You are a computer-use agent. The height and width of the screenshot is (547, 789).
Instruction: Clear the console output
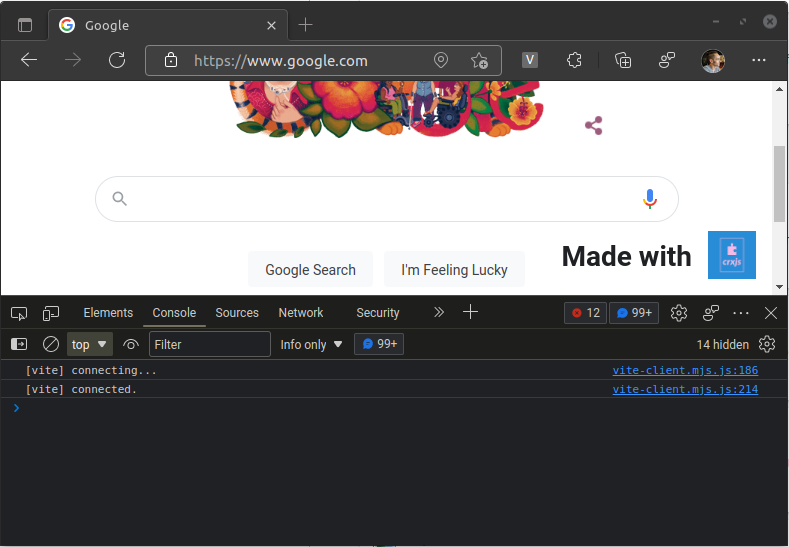point(51,344)
